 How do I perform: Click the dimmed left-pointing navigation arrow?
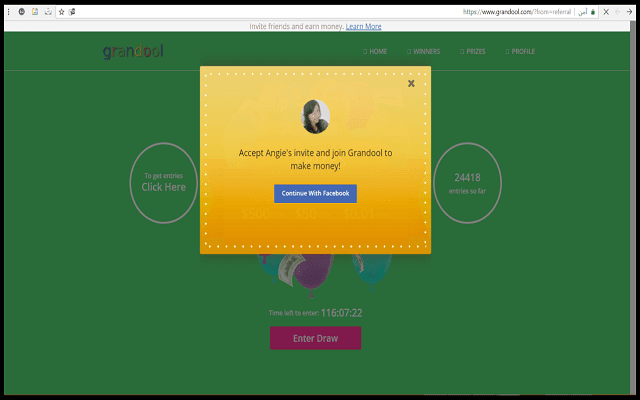click(618, 12)
